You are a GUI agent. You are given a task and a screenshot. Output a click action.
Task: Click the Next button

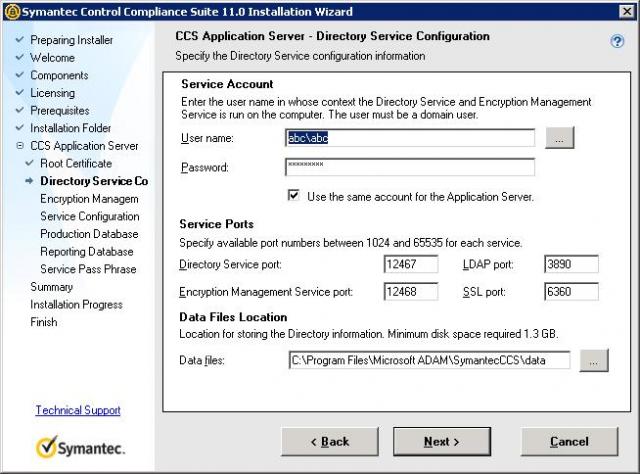point(442,441)
